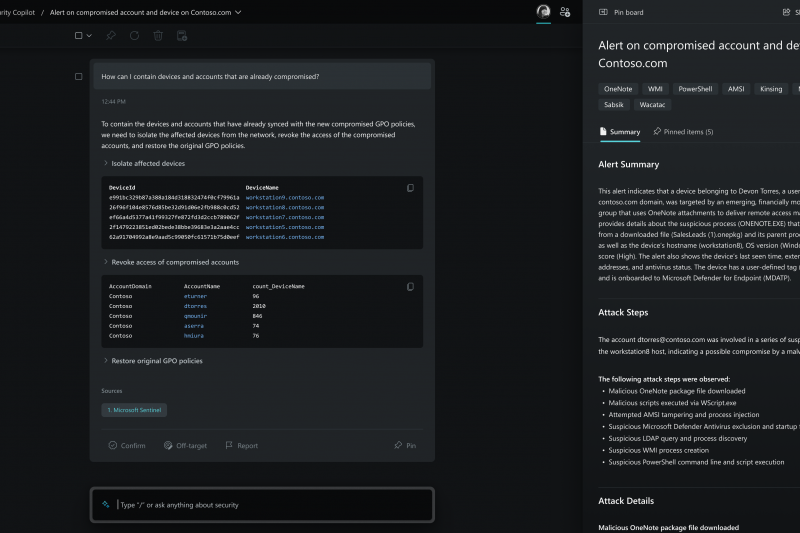Switch to the Summary tab

tap(620, 132)
